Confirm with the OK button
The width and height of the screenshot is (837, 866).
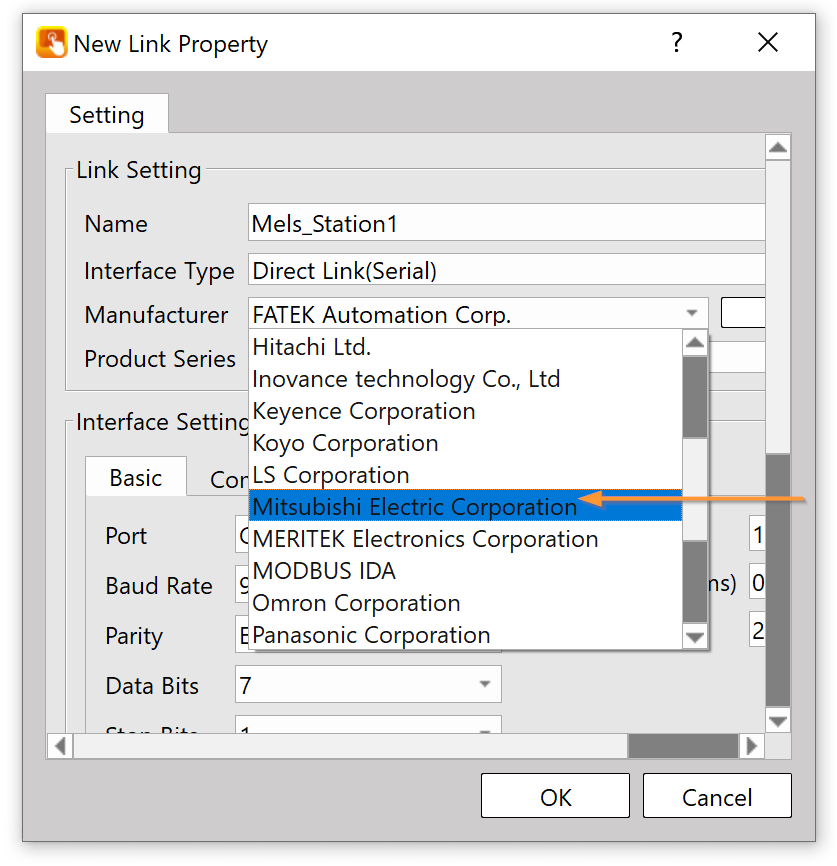(555, 796)
